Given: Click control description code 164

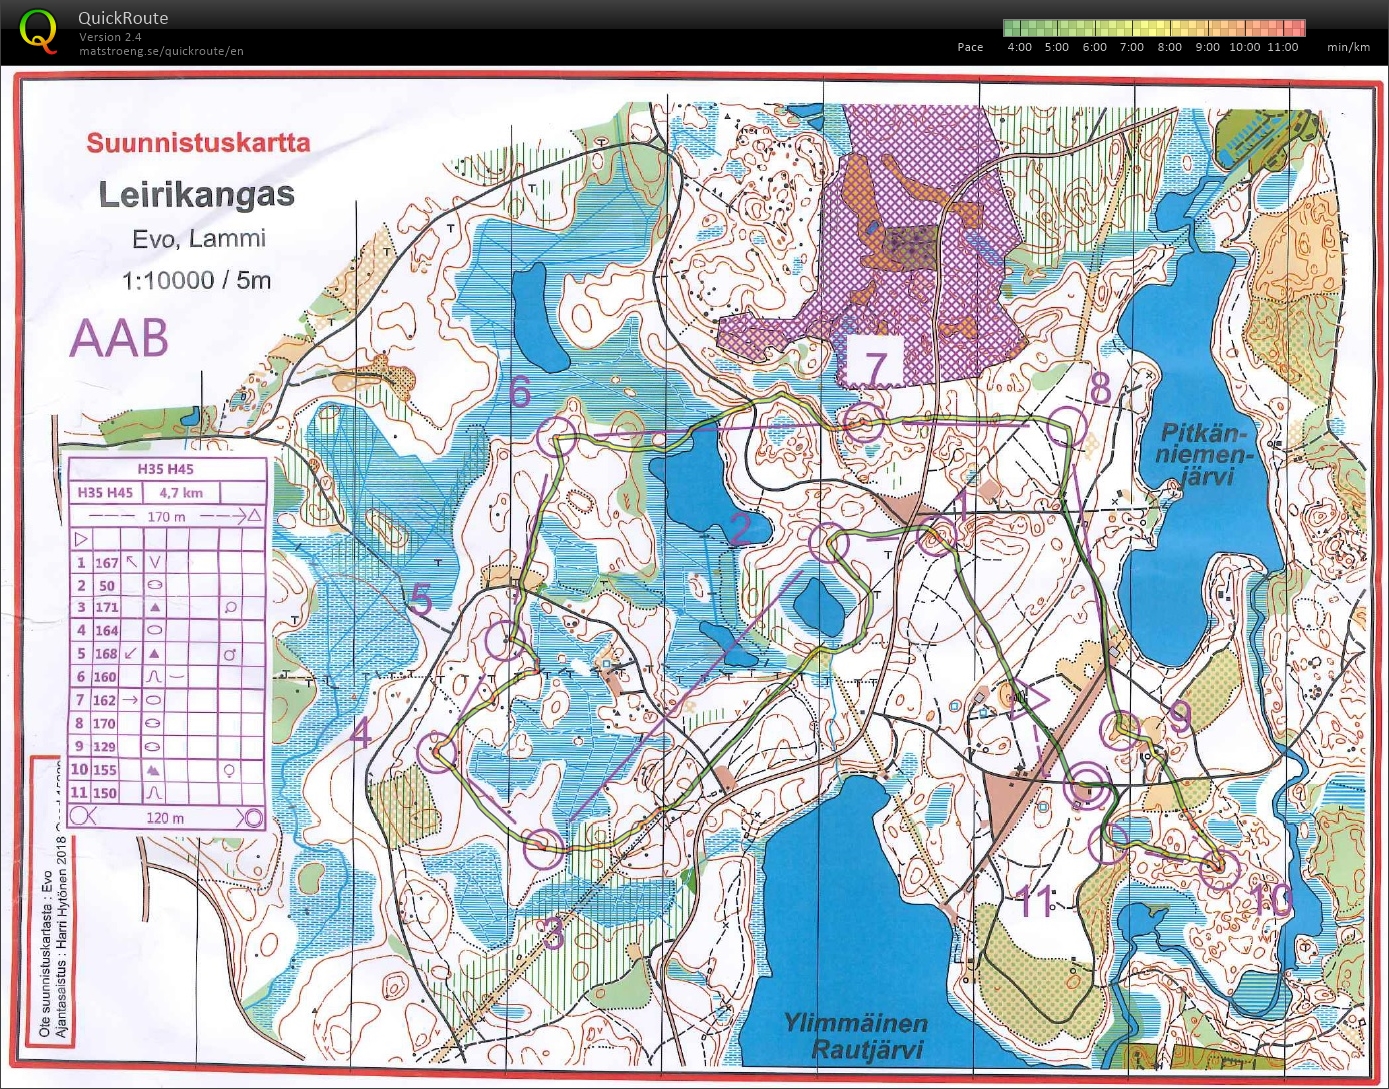Looking at the screenshot, I should [x=106, y=631].
